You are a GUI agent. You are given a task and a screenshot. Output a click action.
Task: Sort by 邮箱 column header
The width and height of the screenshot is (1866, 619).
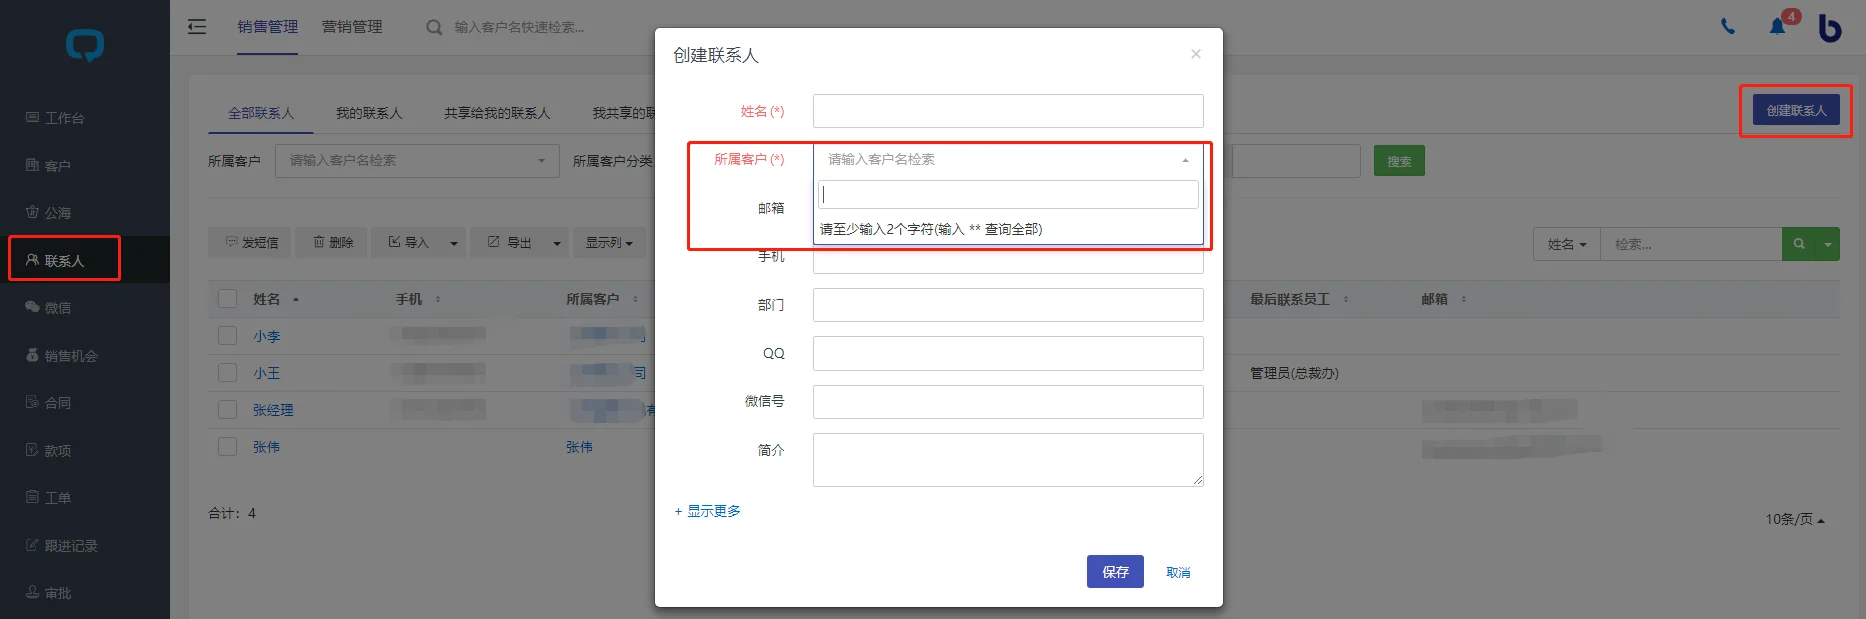pyautogui.click(x=1443, y=299)
